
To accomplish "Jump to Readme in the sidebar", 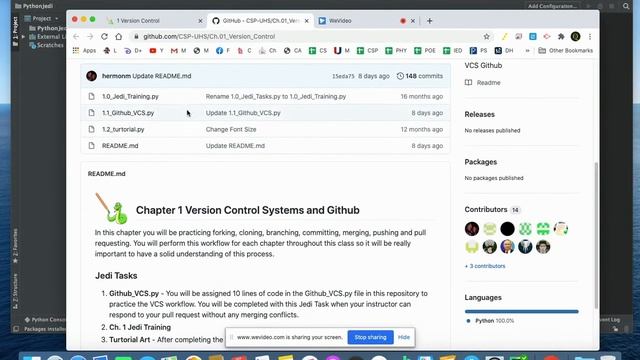I will 482,83.
